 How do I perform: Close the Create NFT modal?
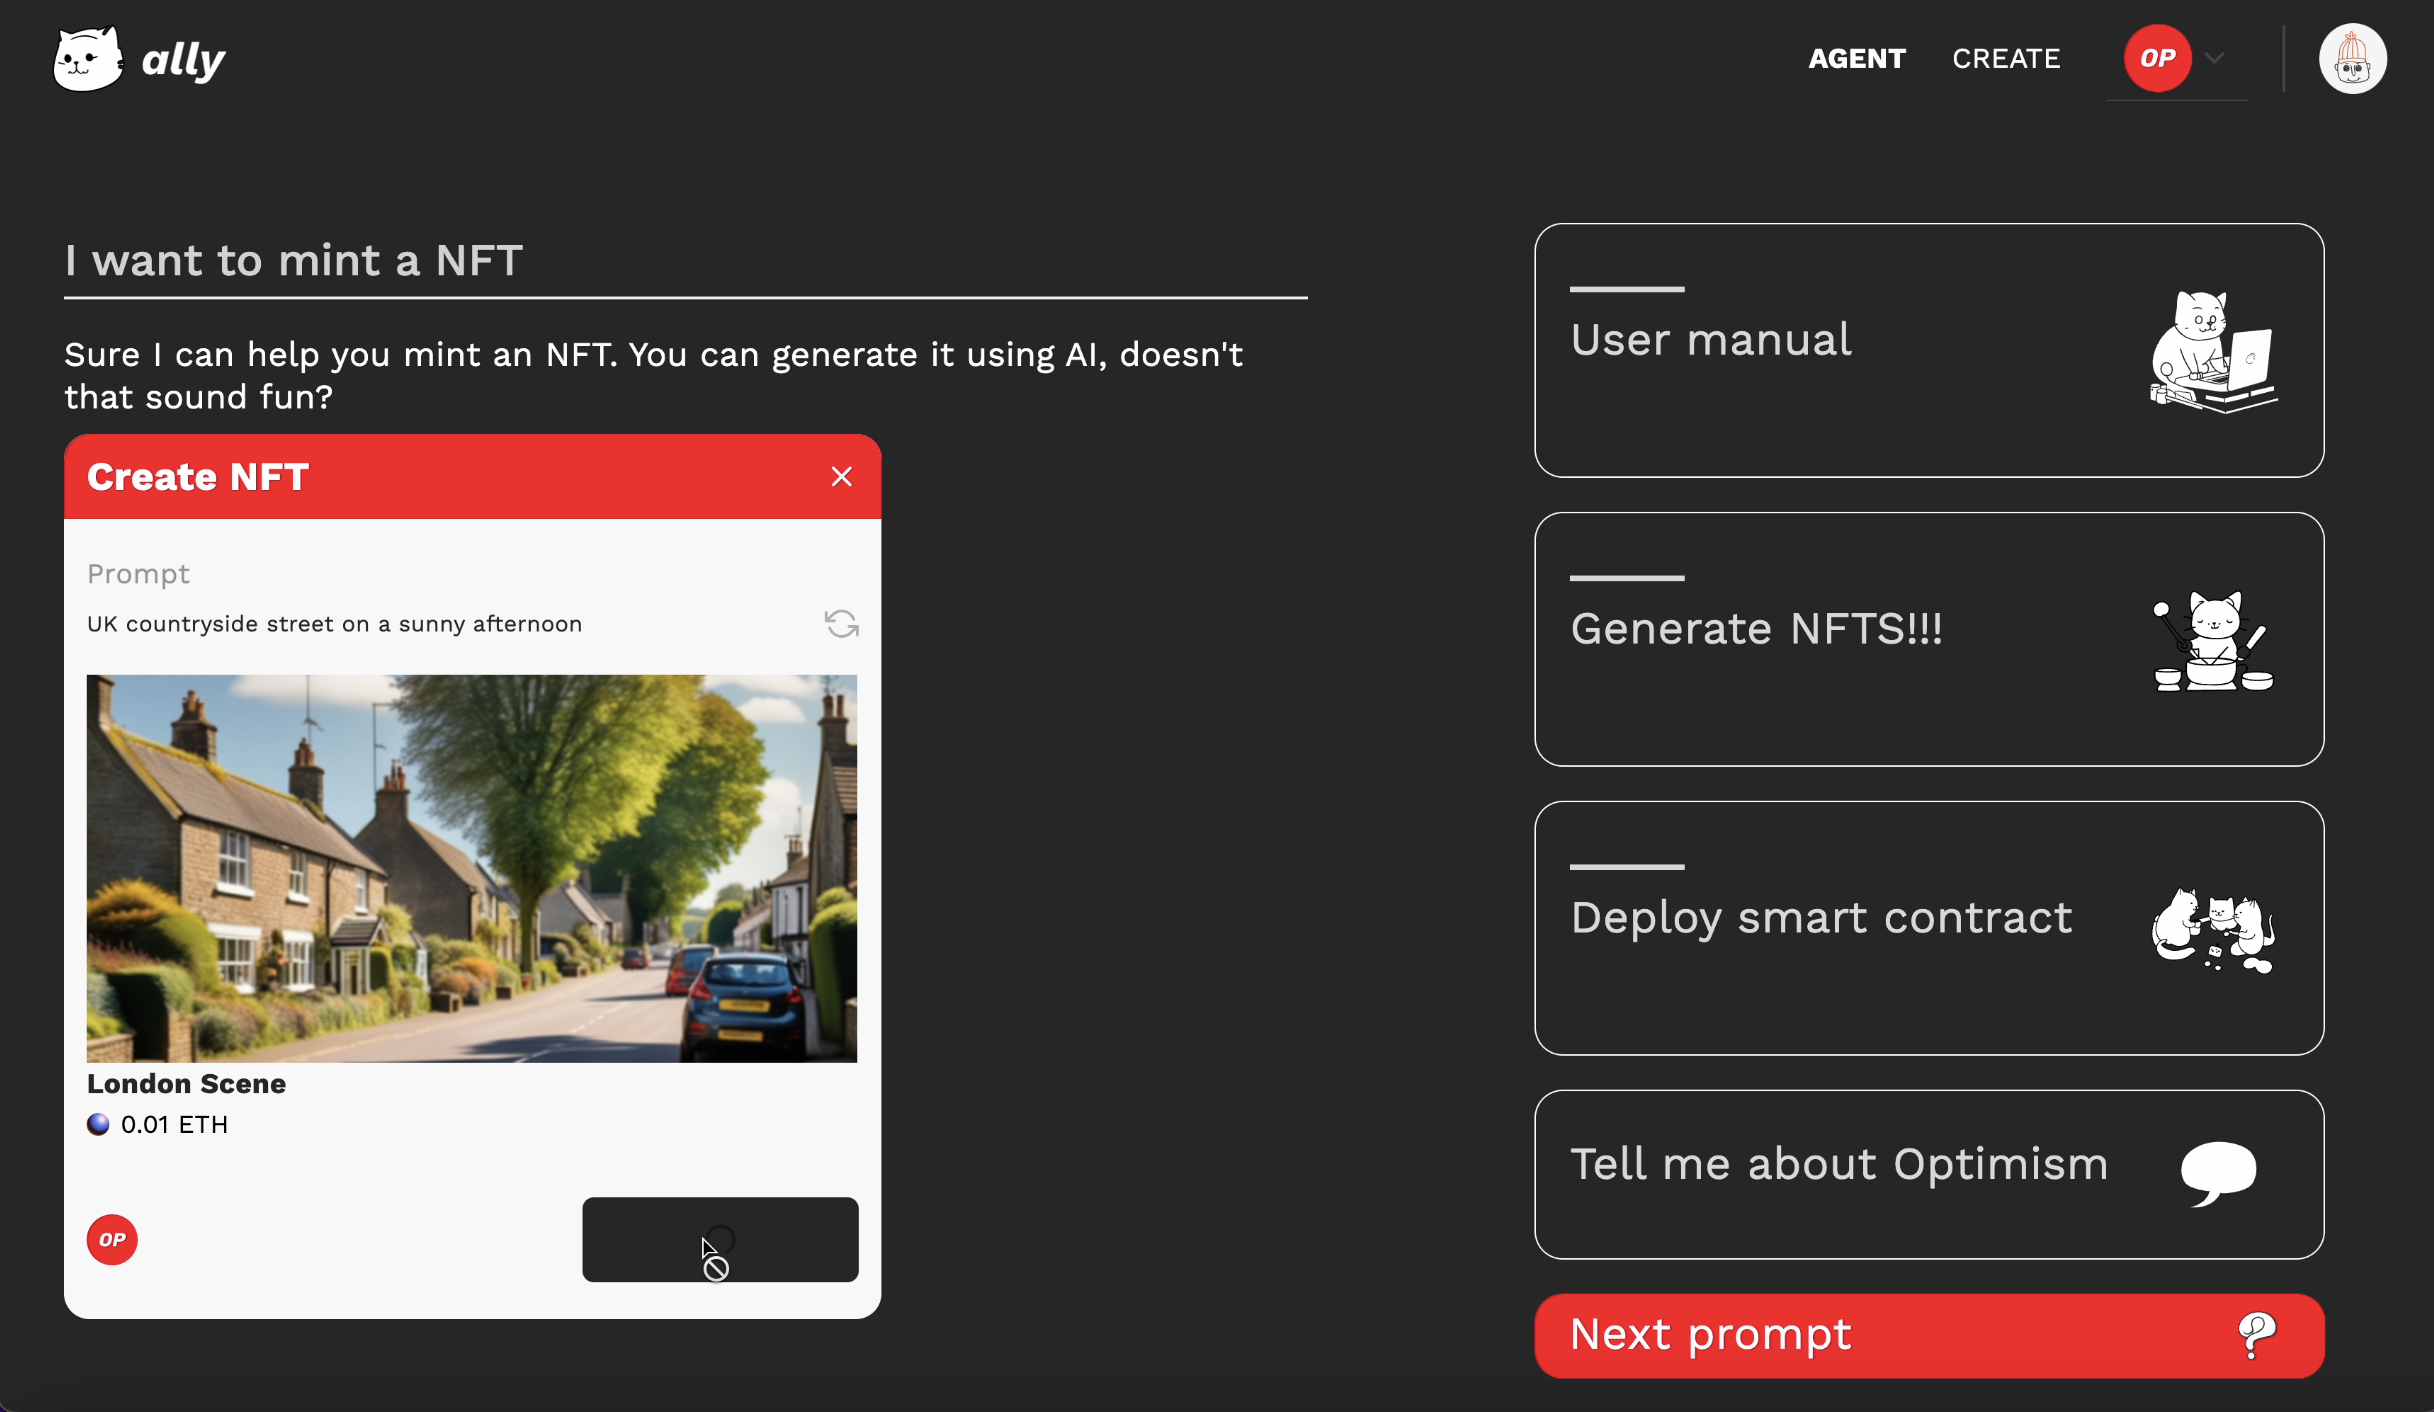point(842,476)
